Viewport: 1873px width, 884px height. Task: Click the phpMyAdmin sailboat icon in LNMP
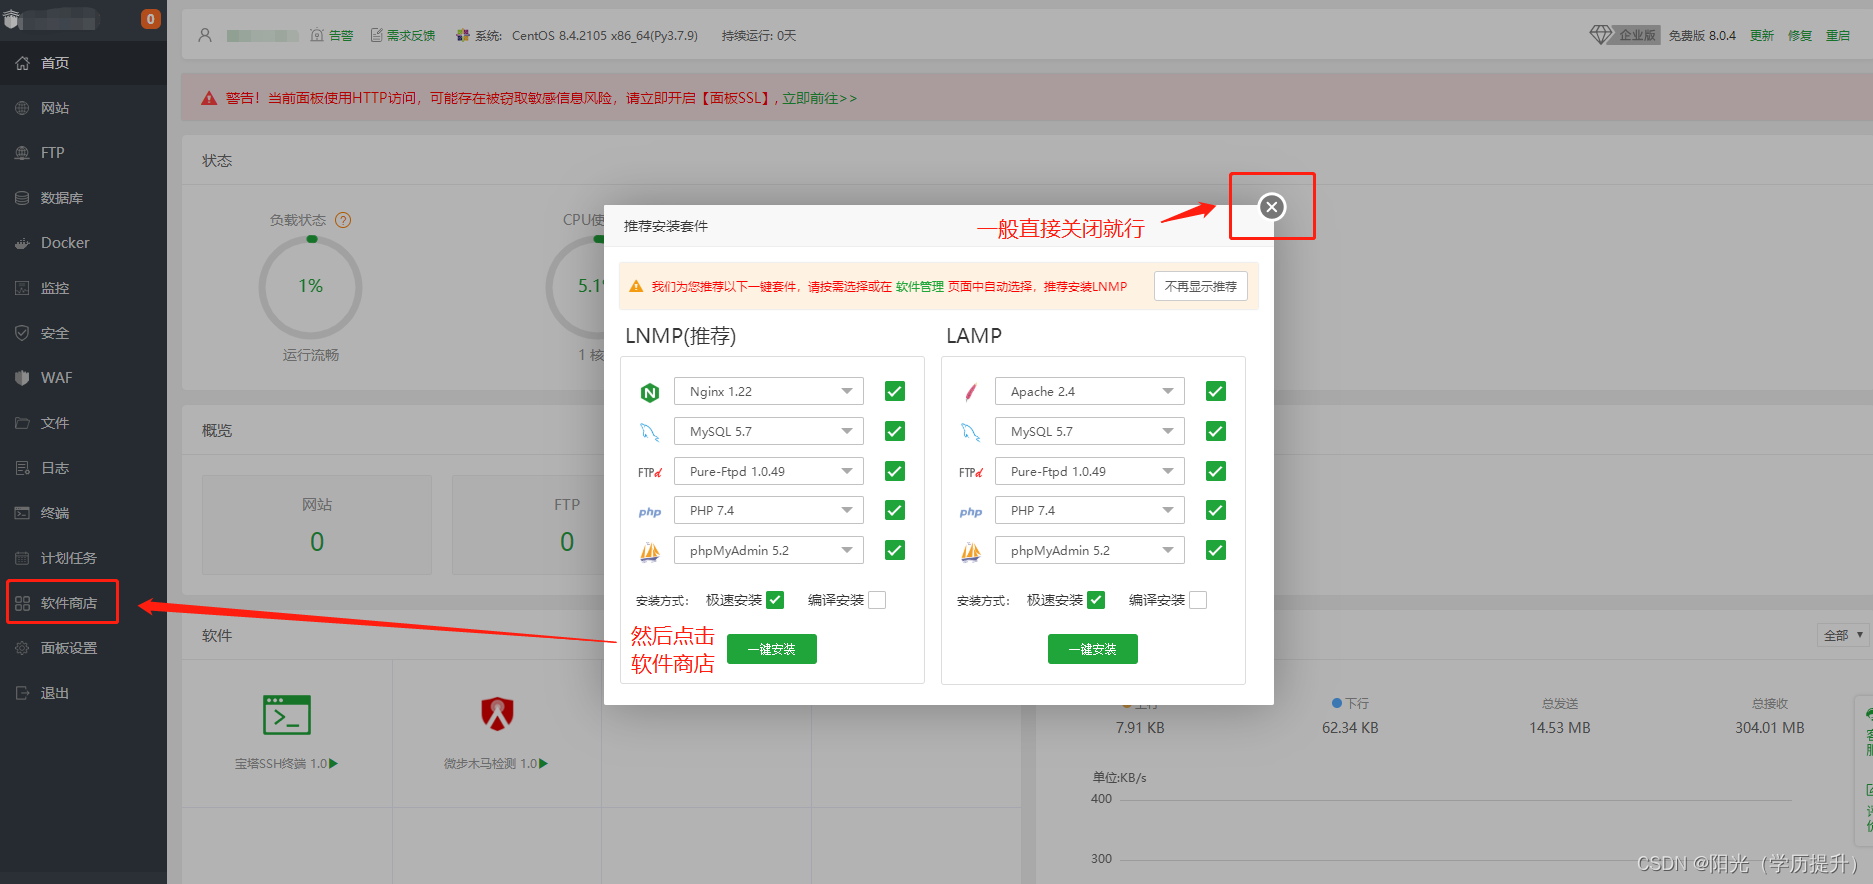[x=650, y=551]
